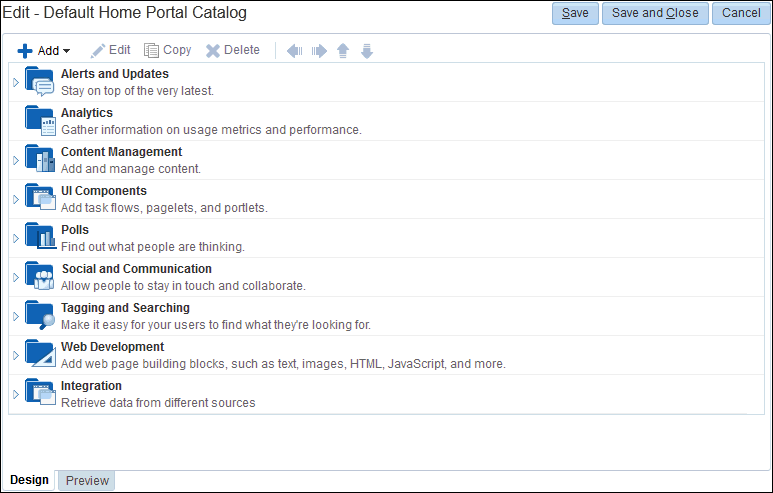Select the UI Components title text
The width and height of the screenshot is (773, 493).
104,191
